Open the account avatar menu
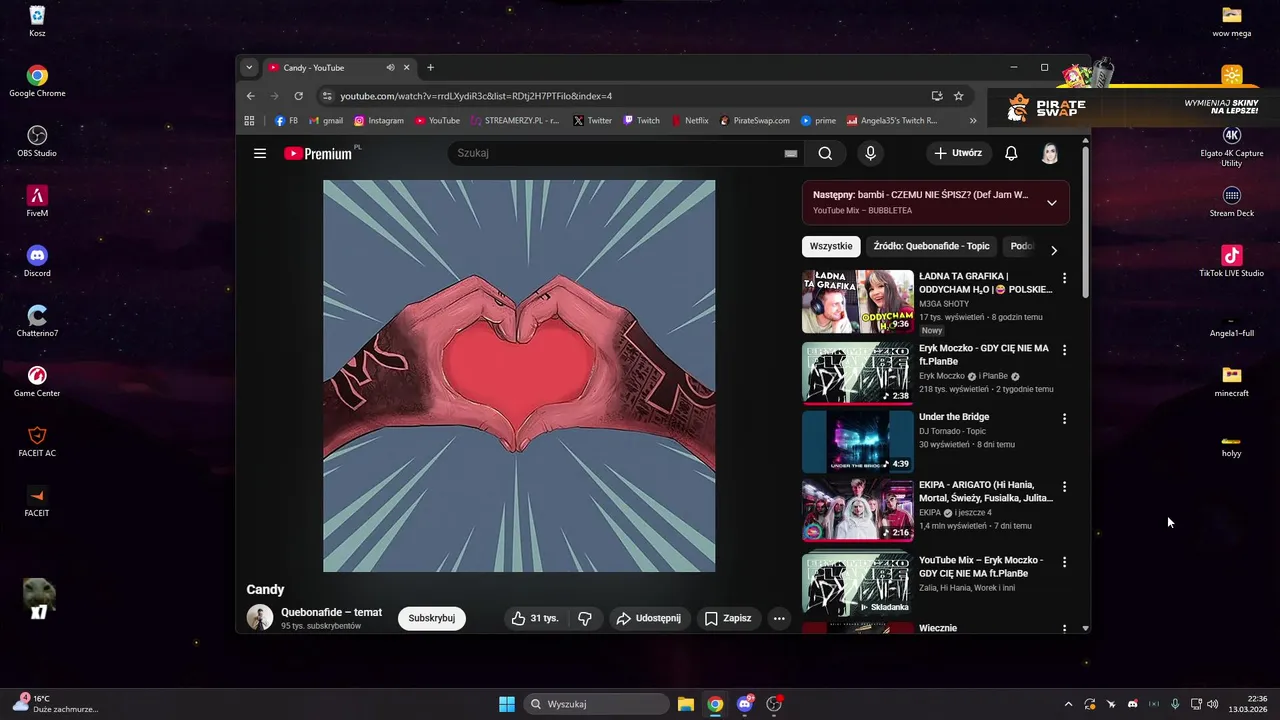 pyautogui.click(x=1050, y=153)
